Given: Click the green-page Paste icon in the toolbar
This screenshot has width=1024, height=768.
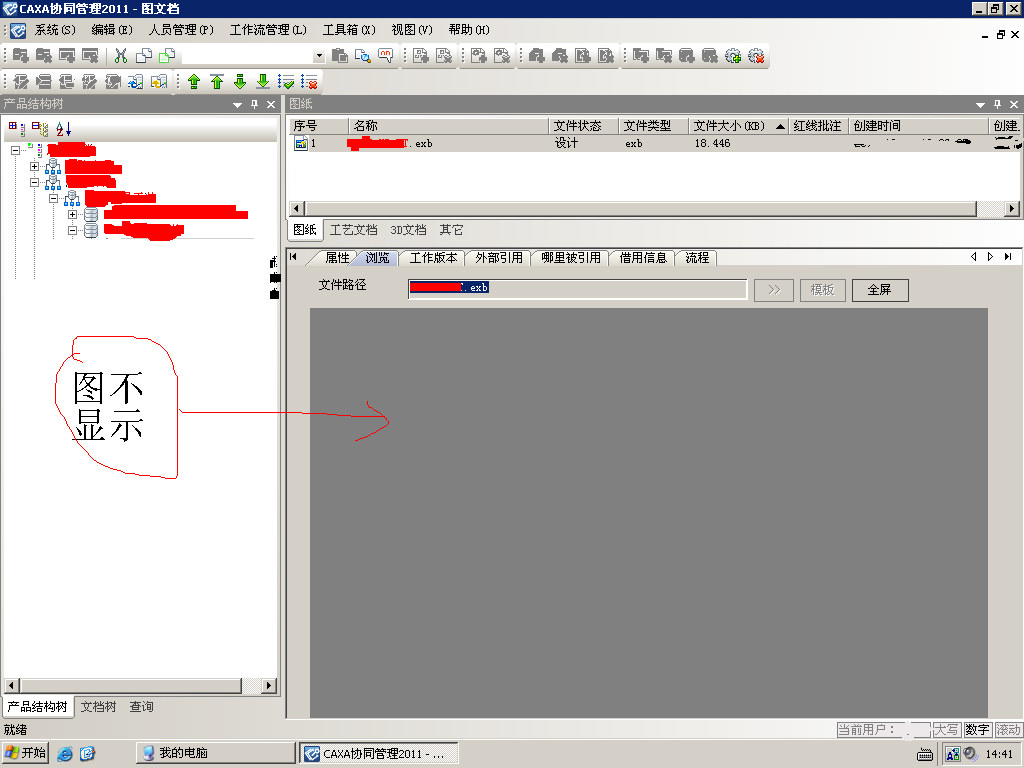Looking at the screenshot, I should pyautogui.click(x=167, y=56).
